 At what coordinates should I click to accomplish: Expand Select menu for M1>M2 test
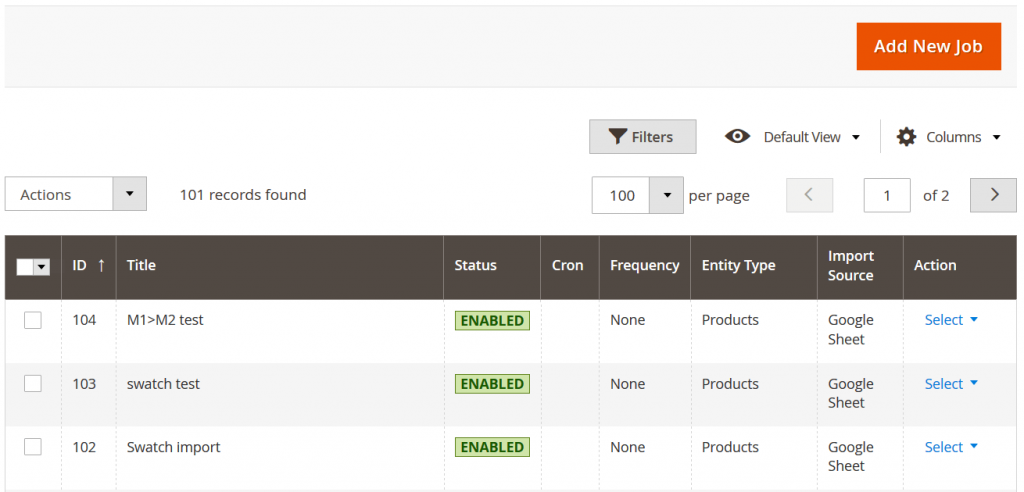951,320
